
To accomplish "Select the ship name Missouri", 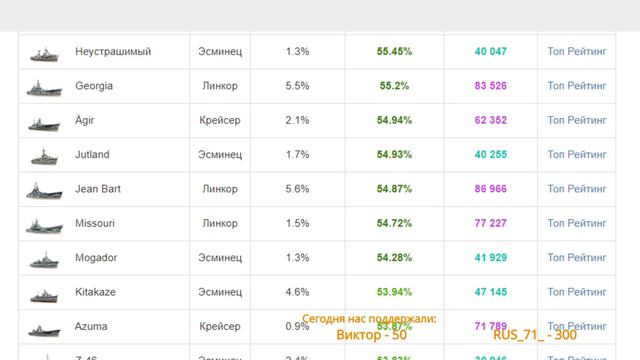I will pos(95,223).
